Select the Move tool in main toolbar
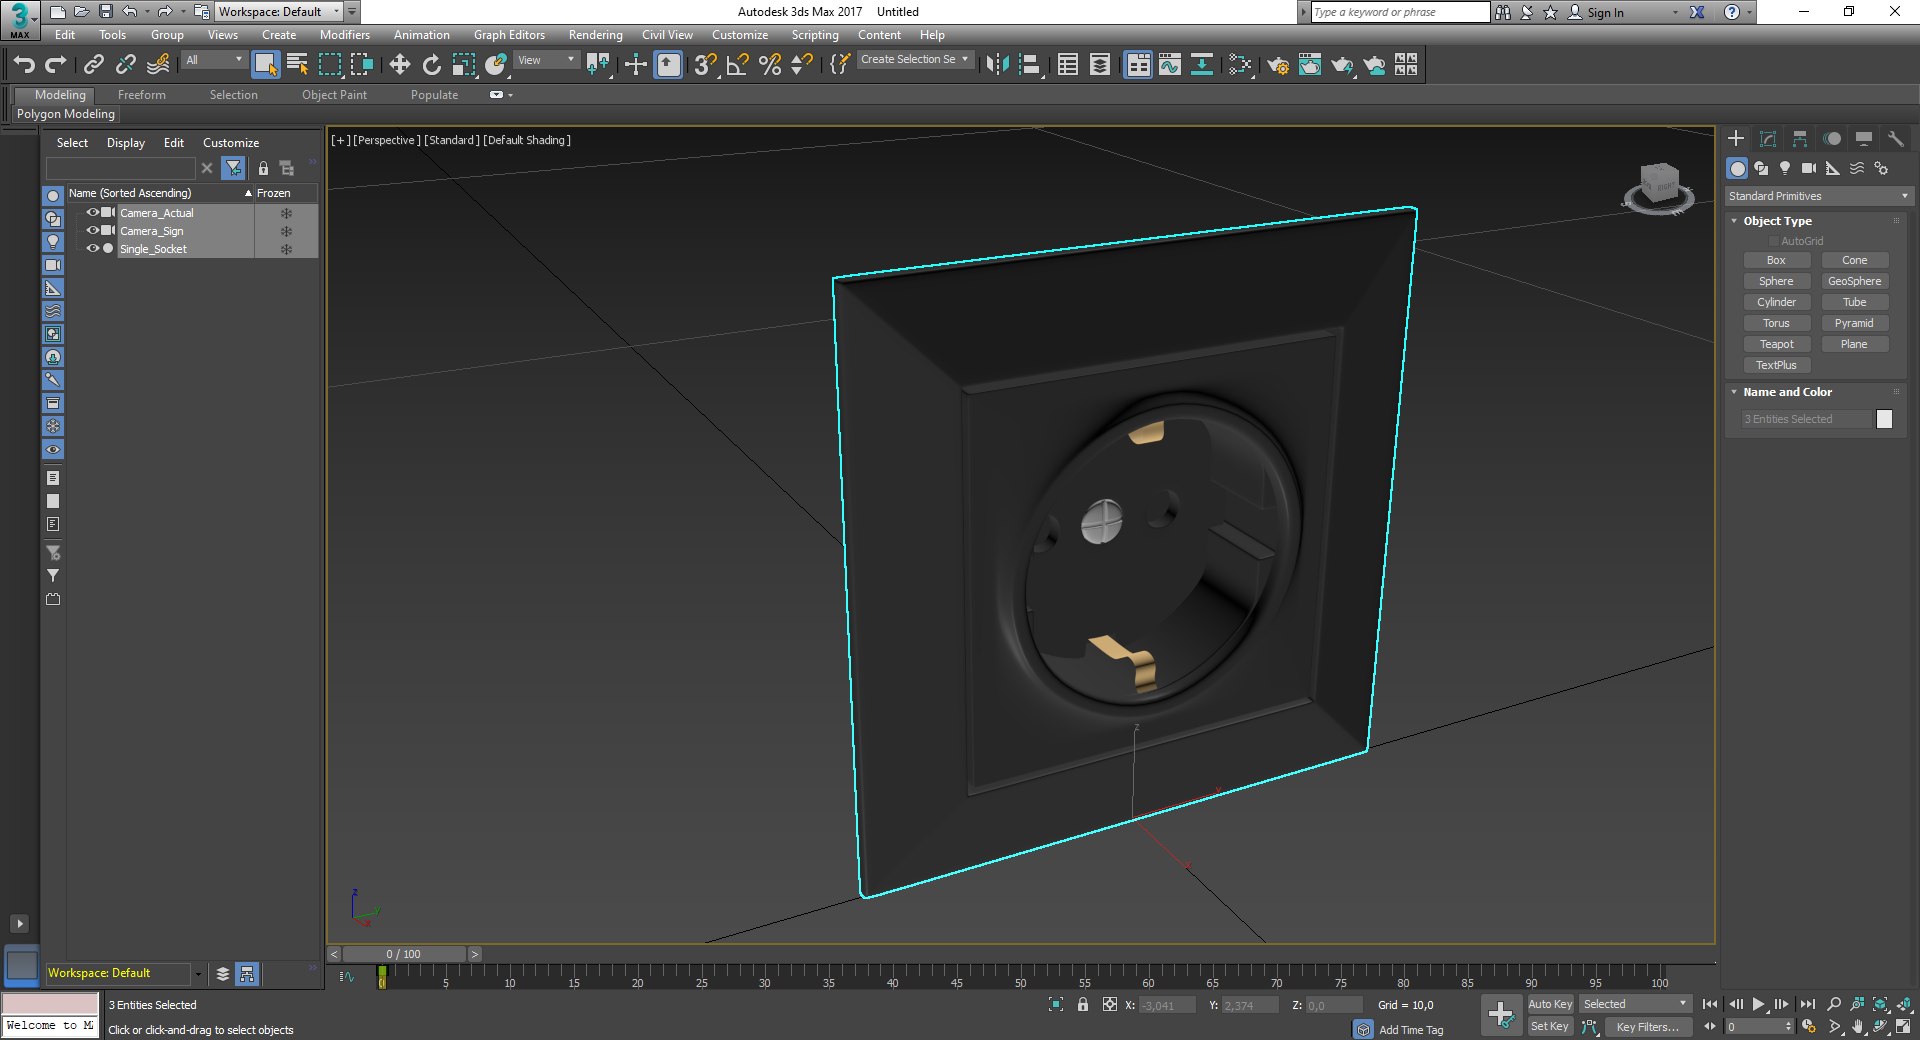1920x1040 pixels. tap(399, 65)
